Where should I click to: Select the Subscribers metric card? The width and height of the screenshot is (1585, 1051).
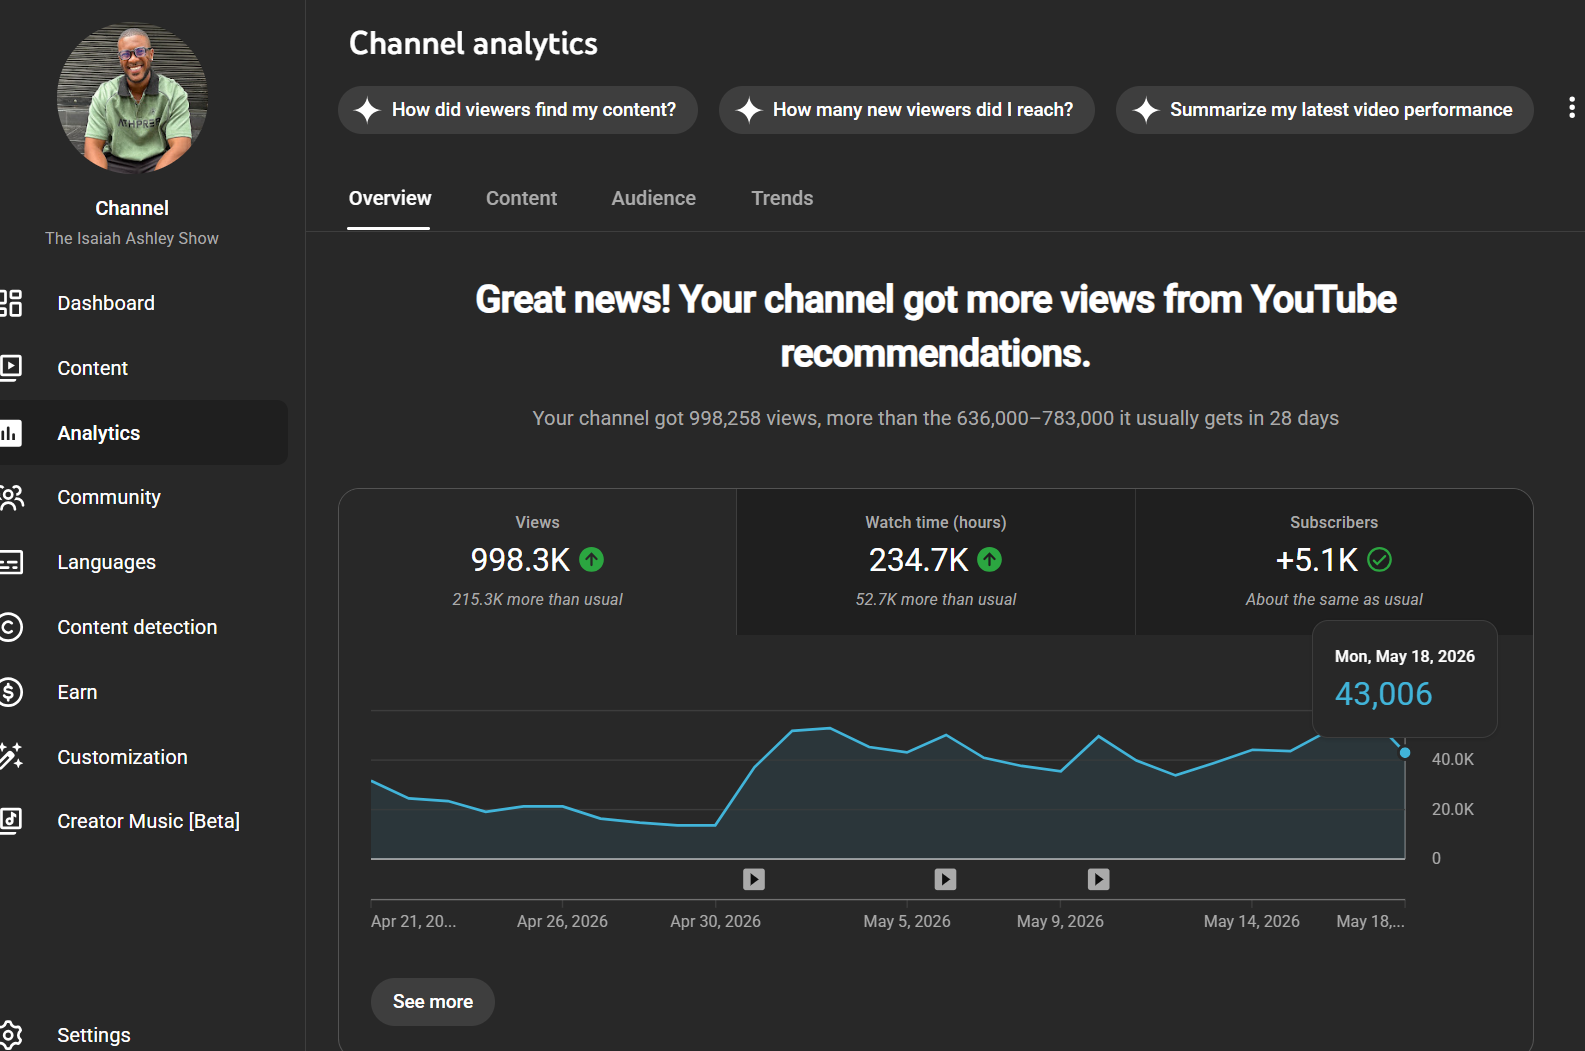tap(1334, 562)
